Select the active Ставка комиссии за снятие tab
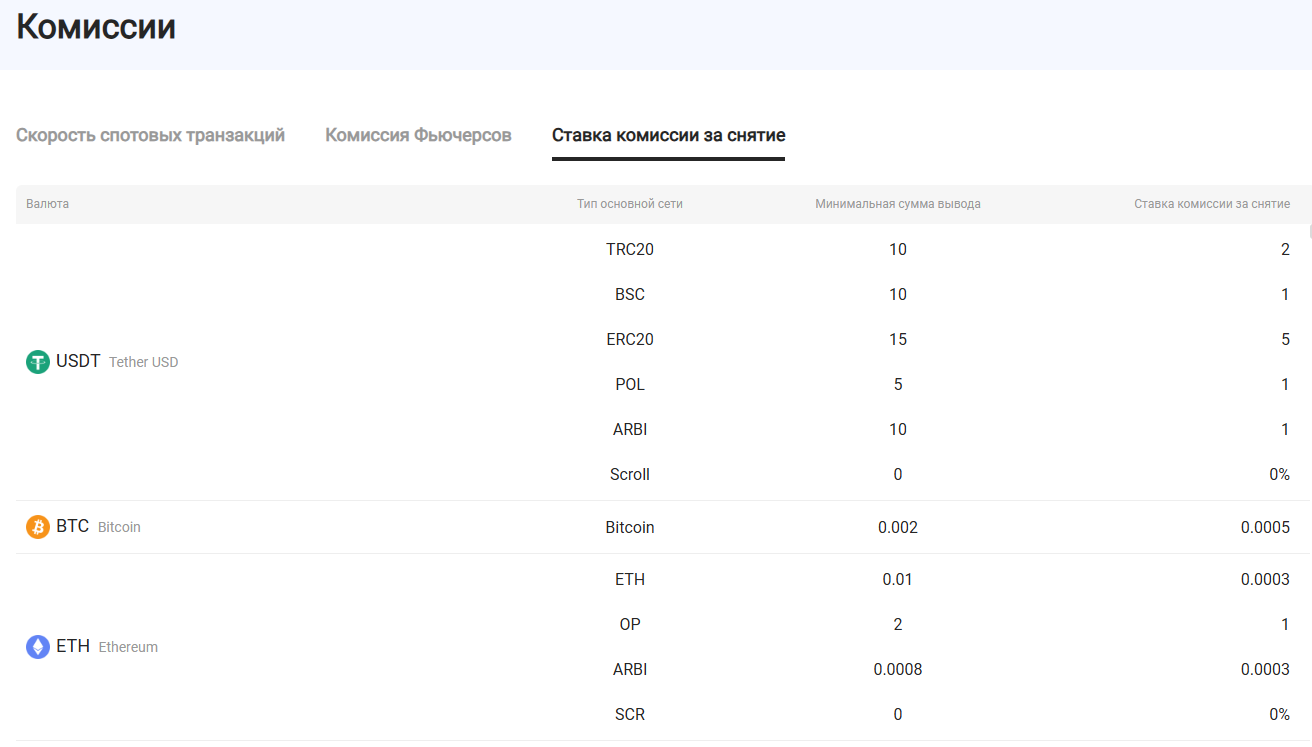 point(668,135)
